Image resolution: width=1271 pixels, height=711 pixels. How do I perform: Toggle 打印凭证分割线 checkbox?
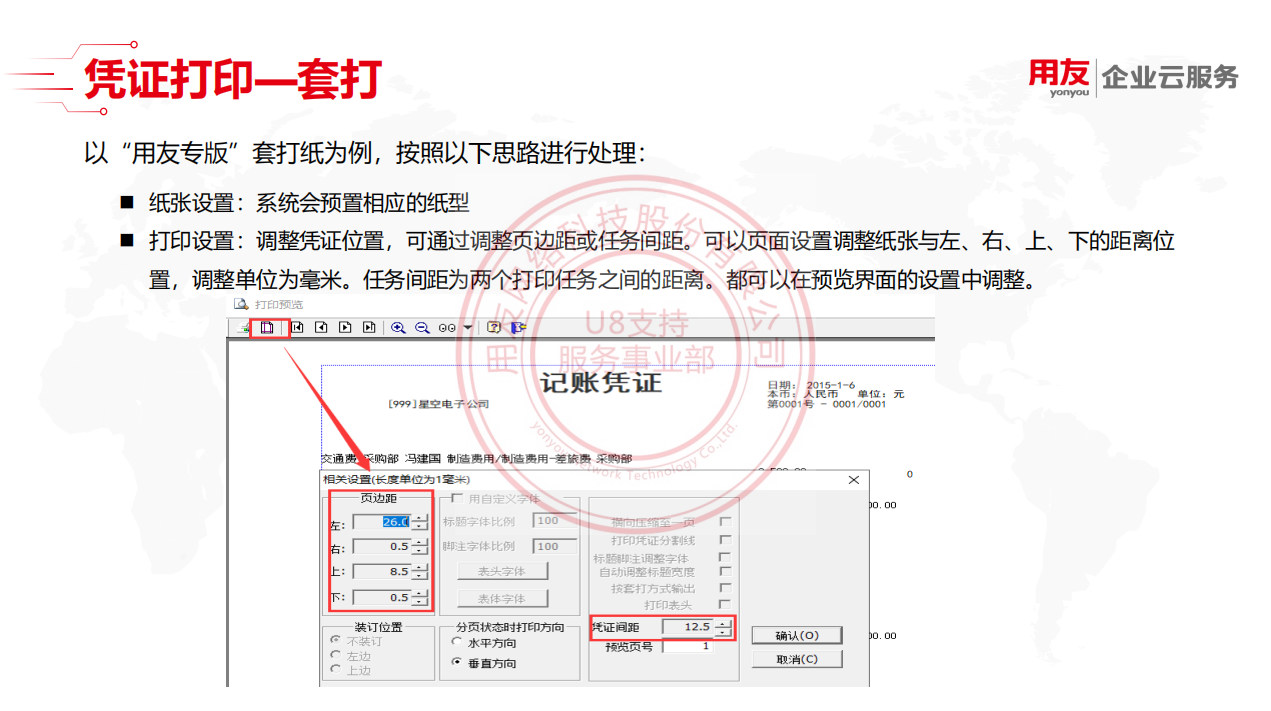point(725,539)
